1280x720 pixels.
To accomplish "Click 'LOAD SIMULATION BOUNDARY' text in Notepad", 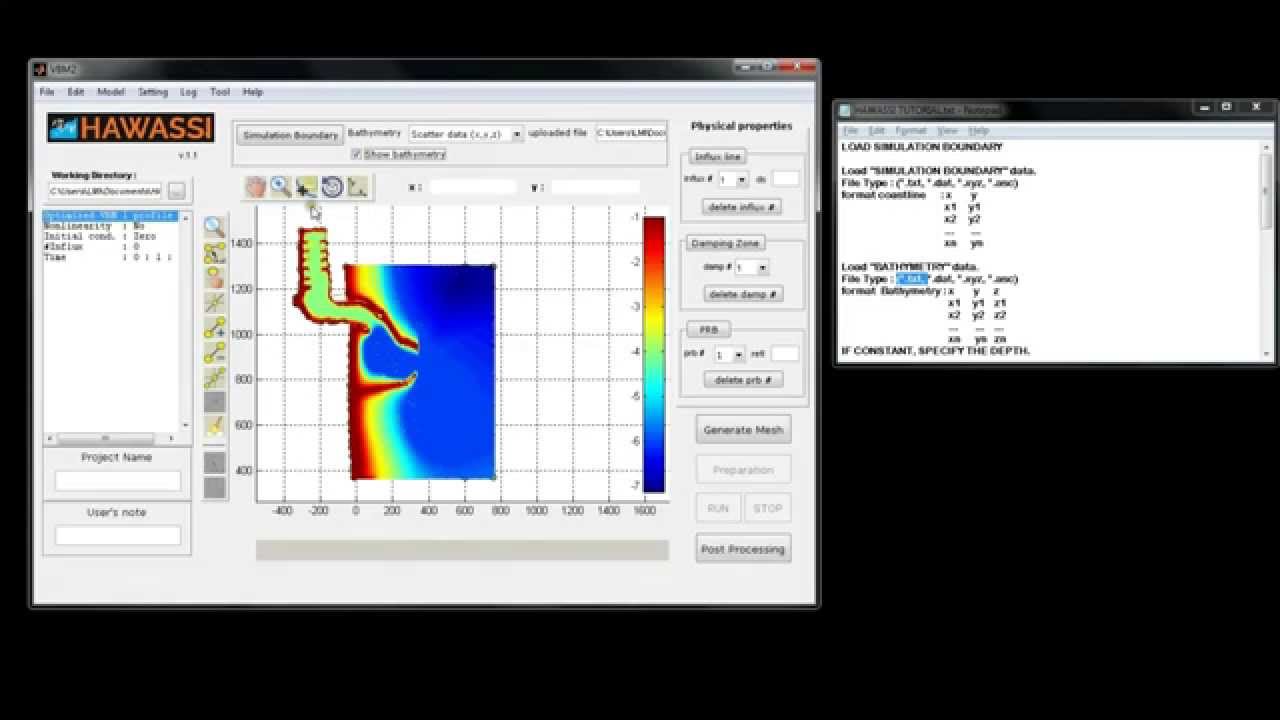I will tap(922, 147).
